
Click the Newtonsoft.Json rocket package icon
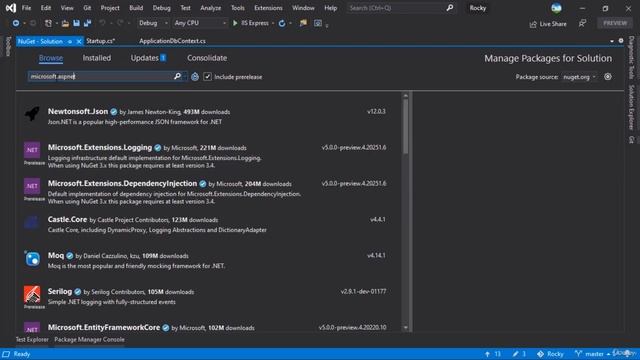[x=32, y=114]
